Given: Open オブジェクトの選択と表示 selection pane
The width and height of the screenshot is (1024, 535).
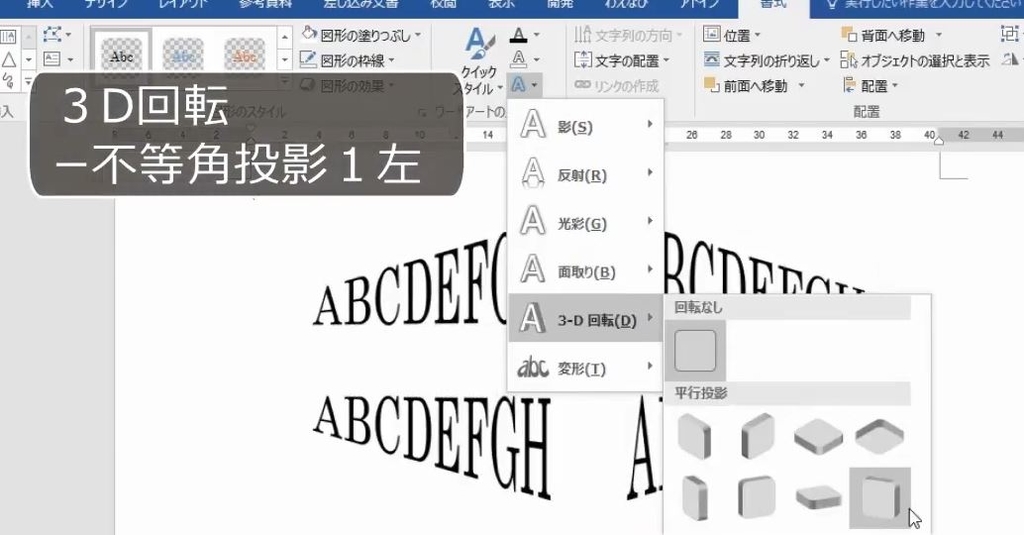Looking at the screenshot, I should point(915,61).
